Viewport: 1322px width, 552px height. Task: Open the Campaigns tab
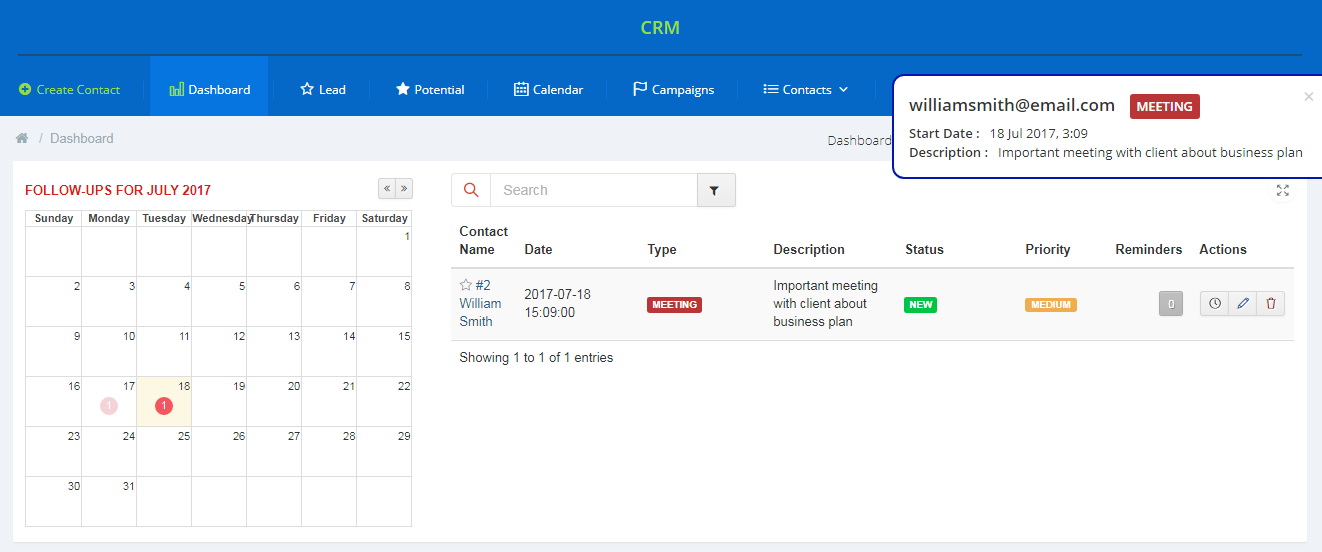[673, 89]
